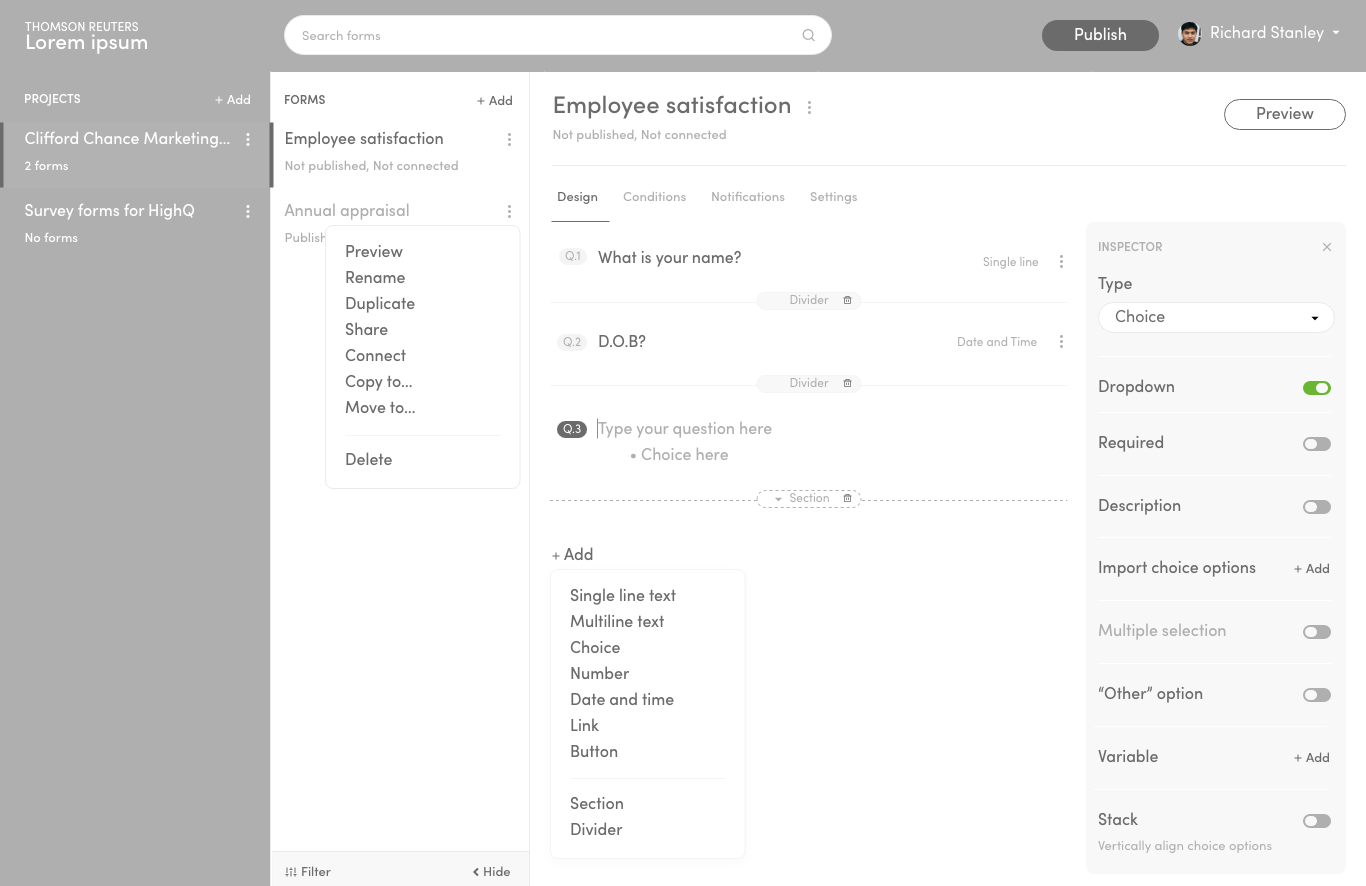This screenshot has width=1366, height=886.
Task: Open options menu for D.O.B question
Action: (x=1061, y=342)
